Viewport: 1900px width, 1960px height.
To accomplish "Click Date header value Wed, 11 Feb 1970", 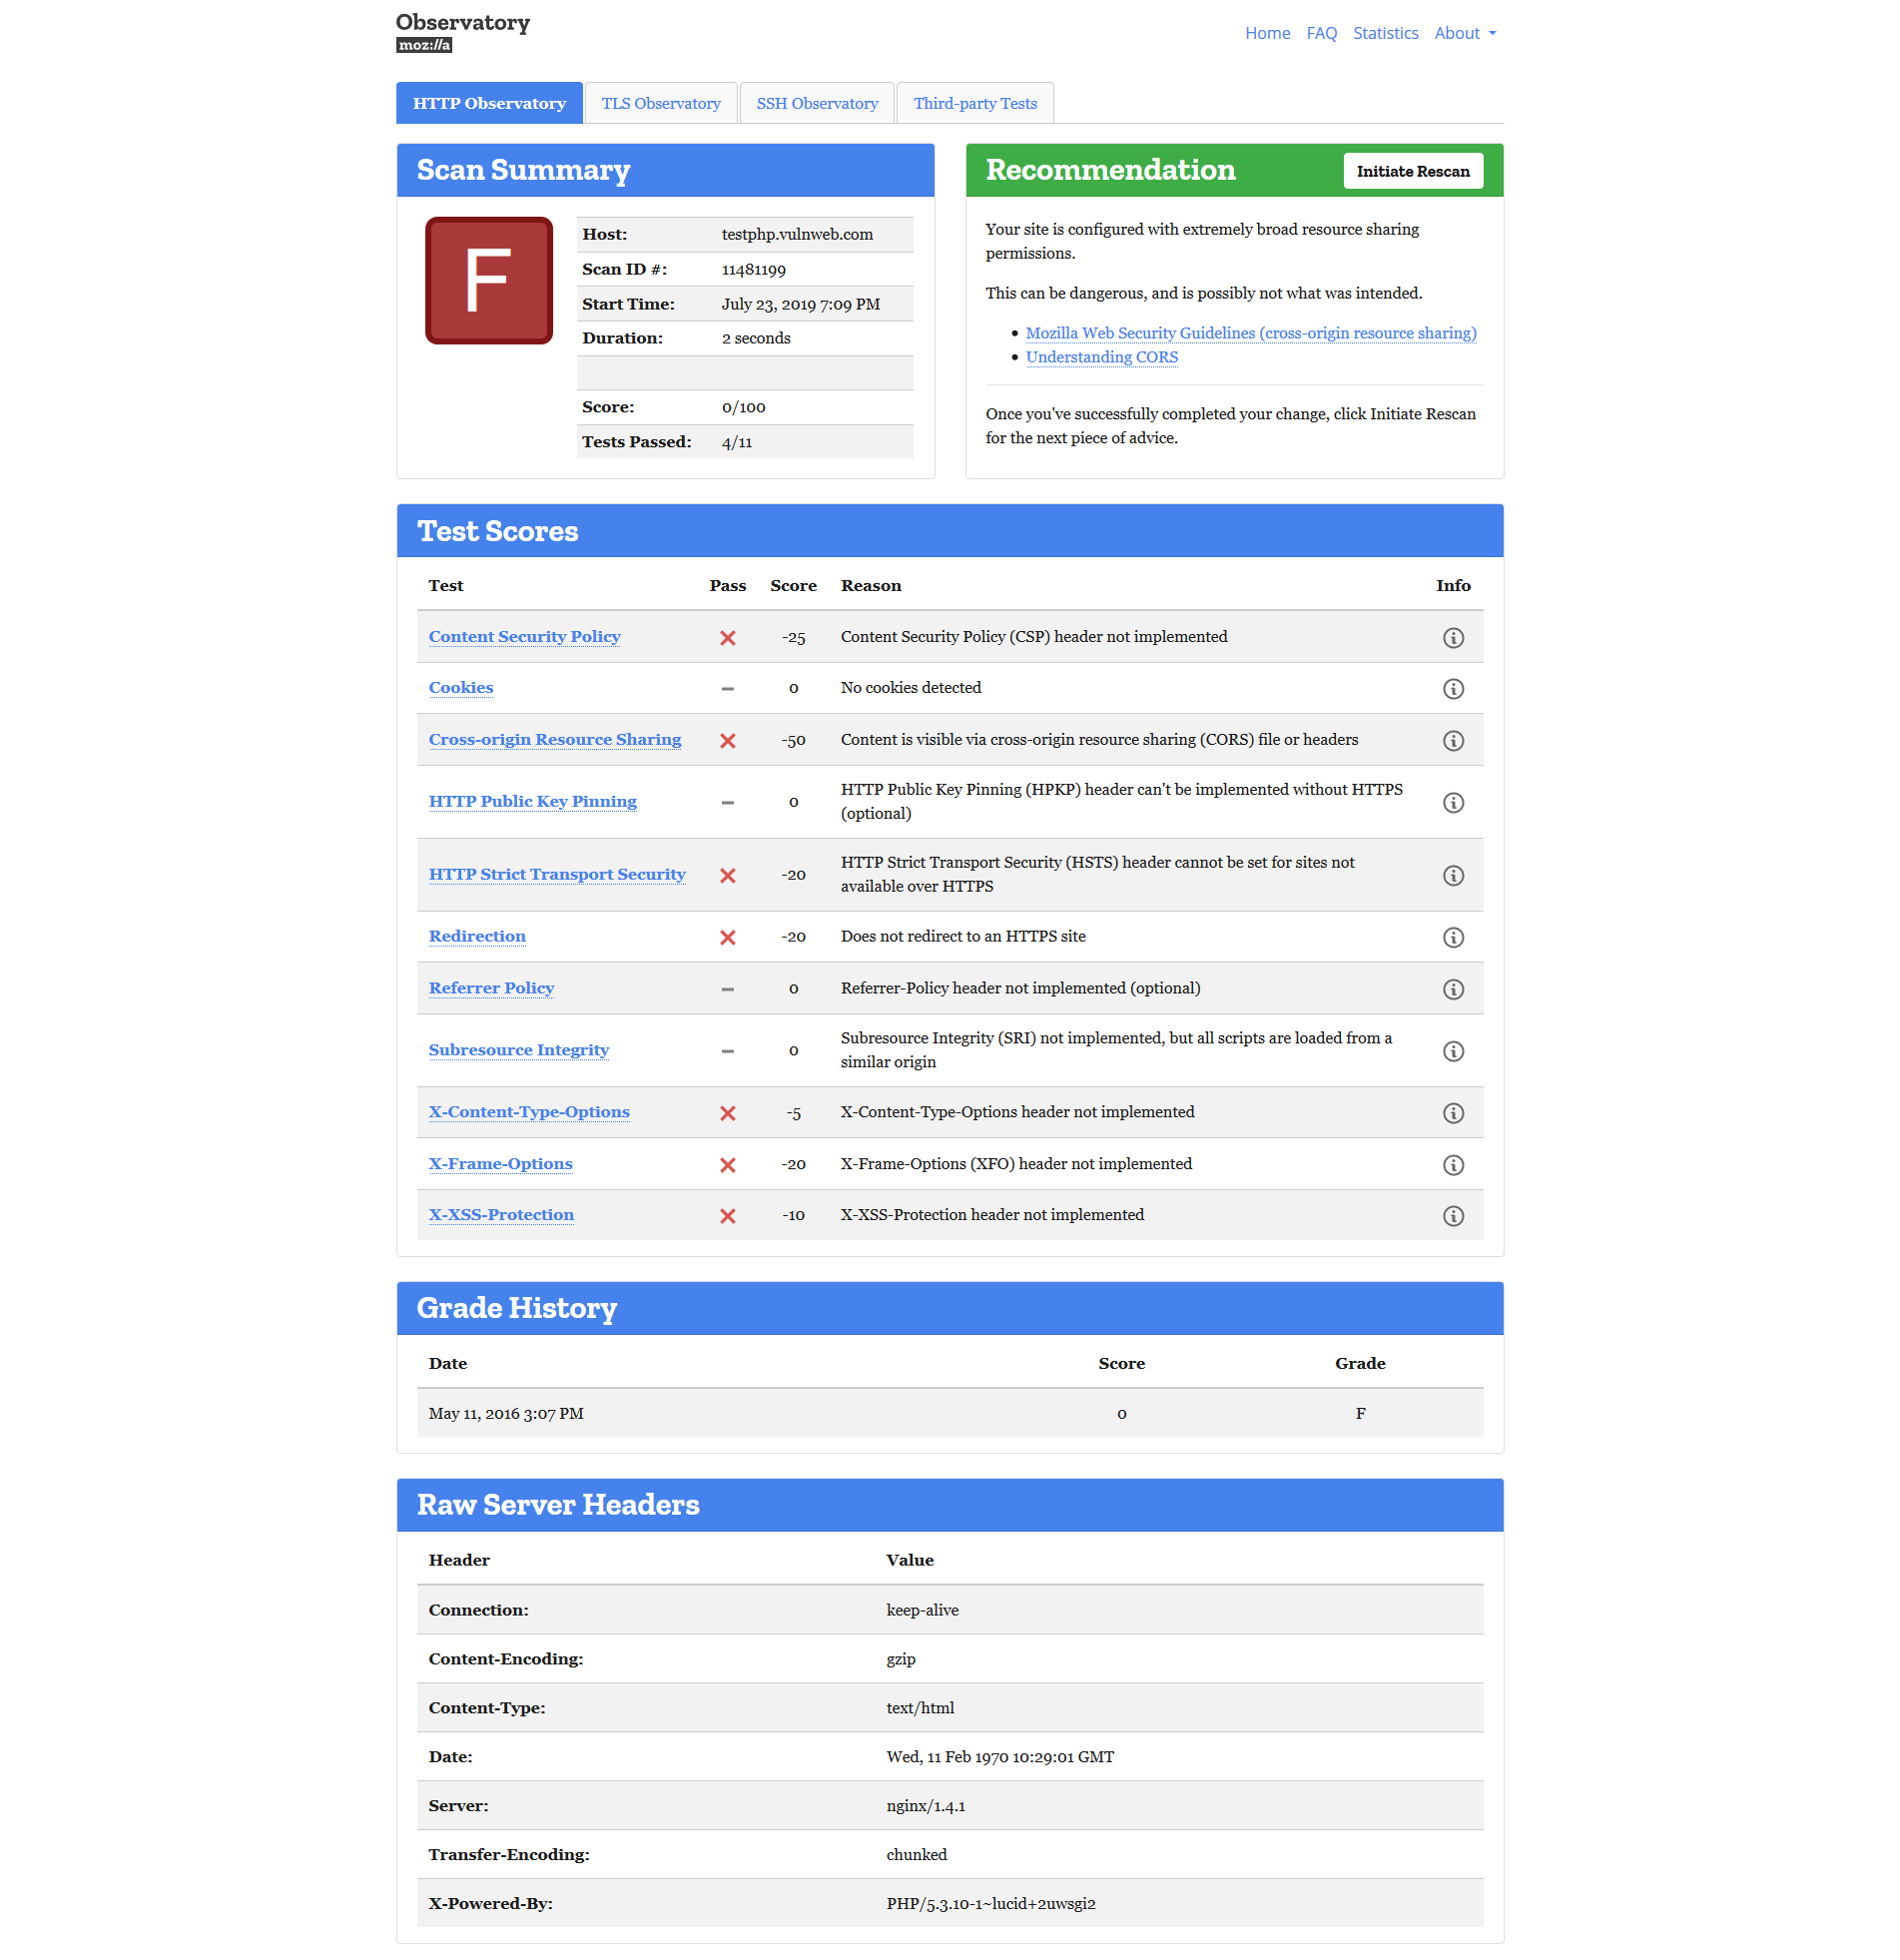I will click(x=999, y=1759).
